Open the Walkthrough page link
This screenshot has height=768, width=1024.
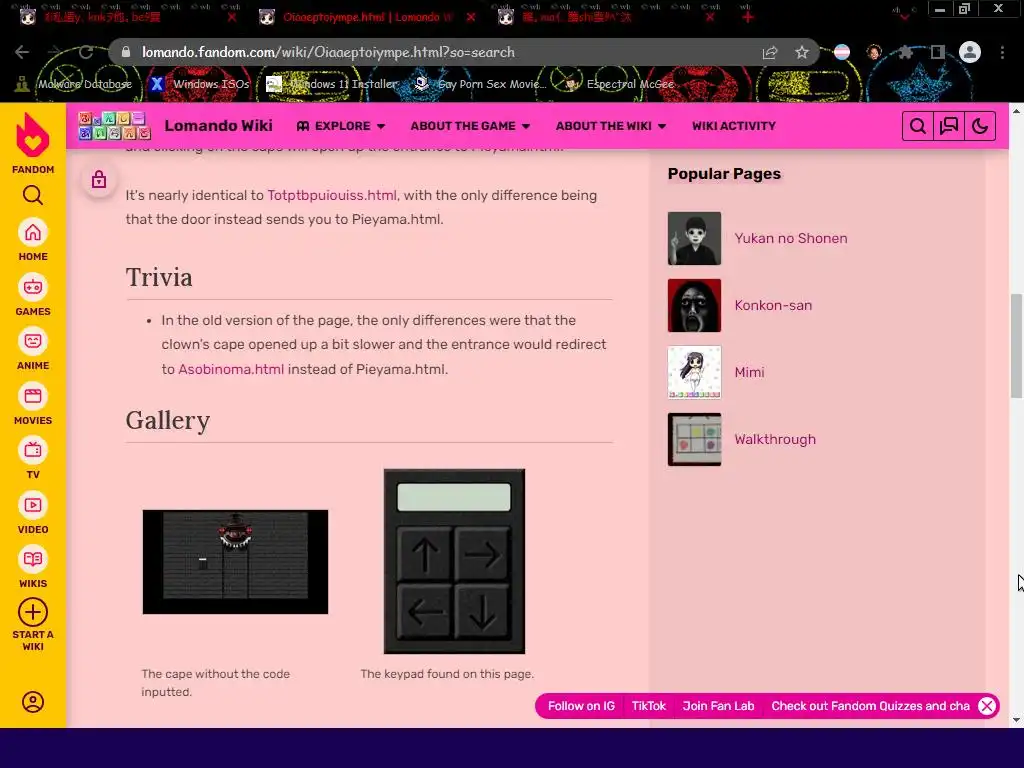pyautogui.click(x=775, y=440)
